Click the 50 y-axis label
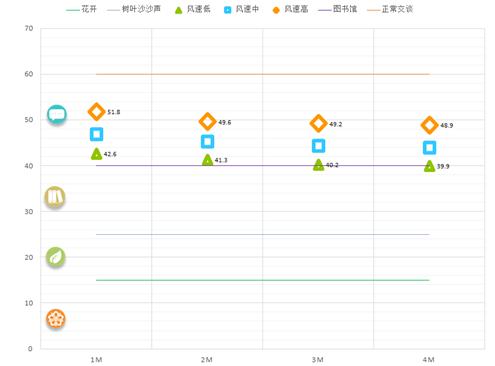The height and width of the screenshot is (366, 495). 29,120
